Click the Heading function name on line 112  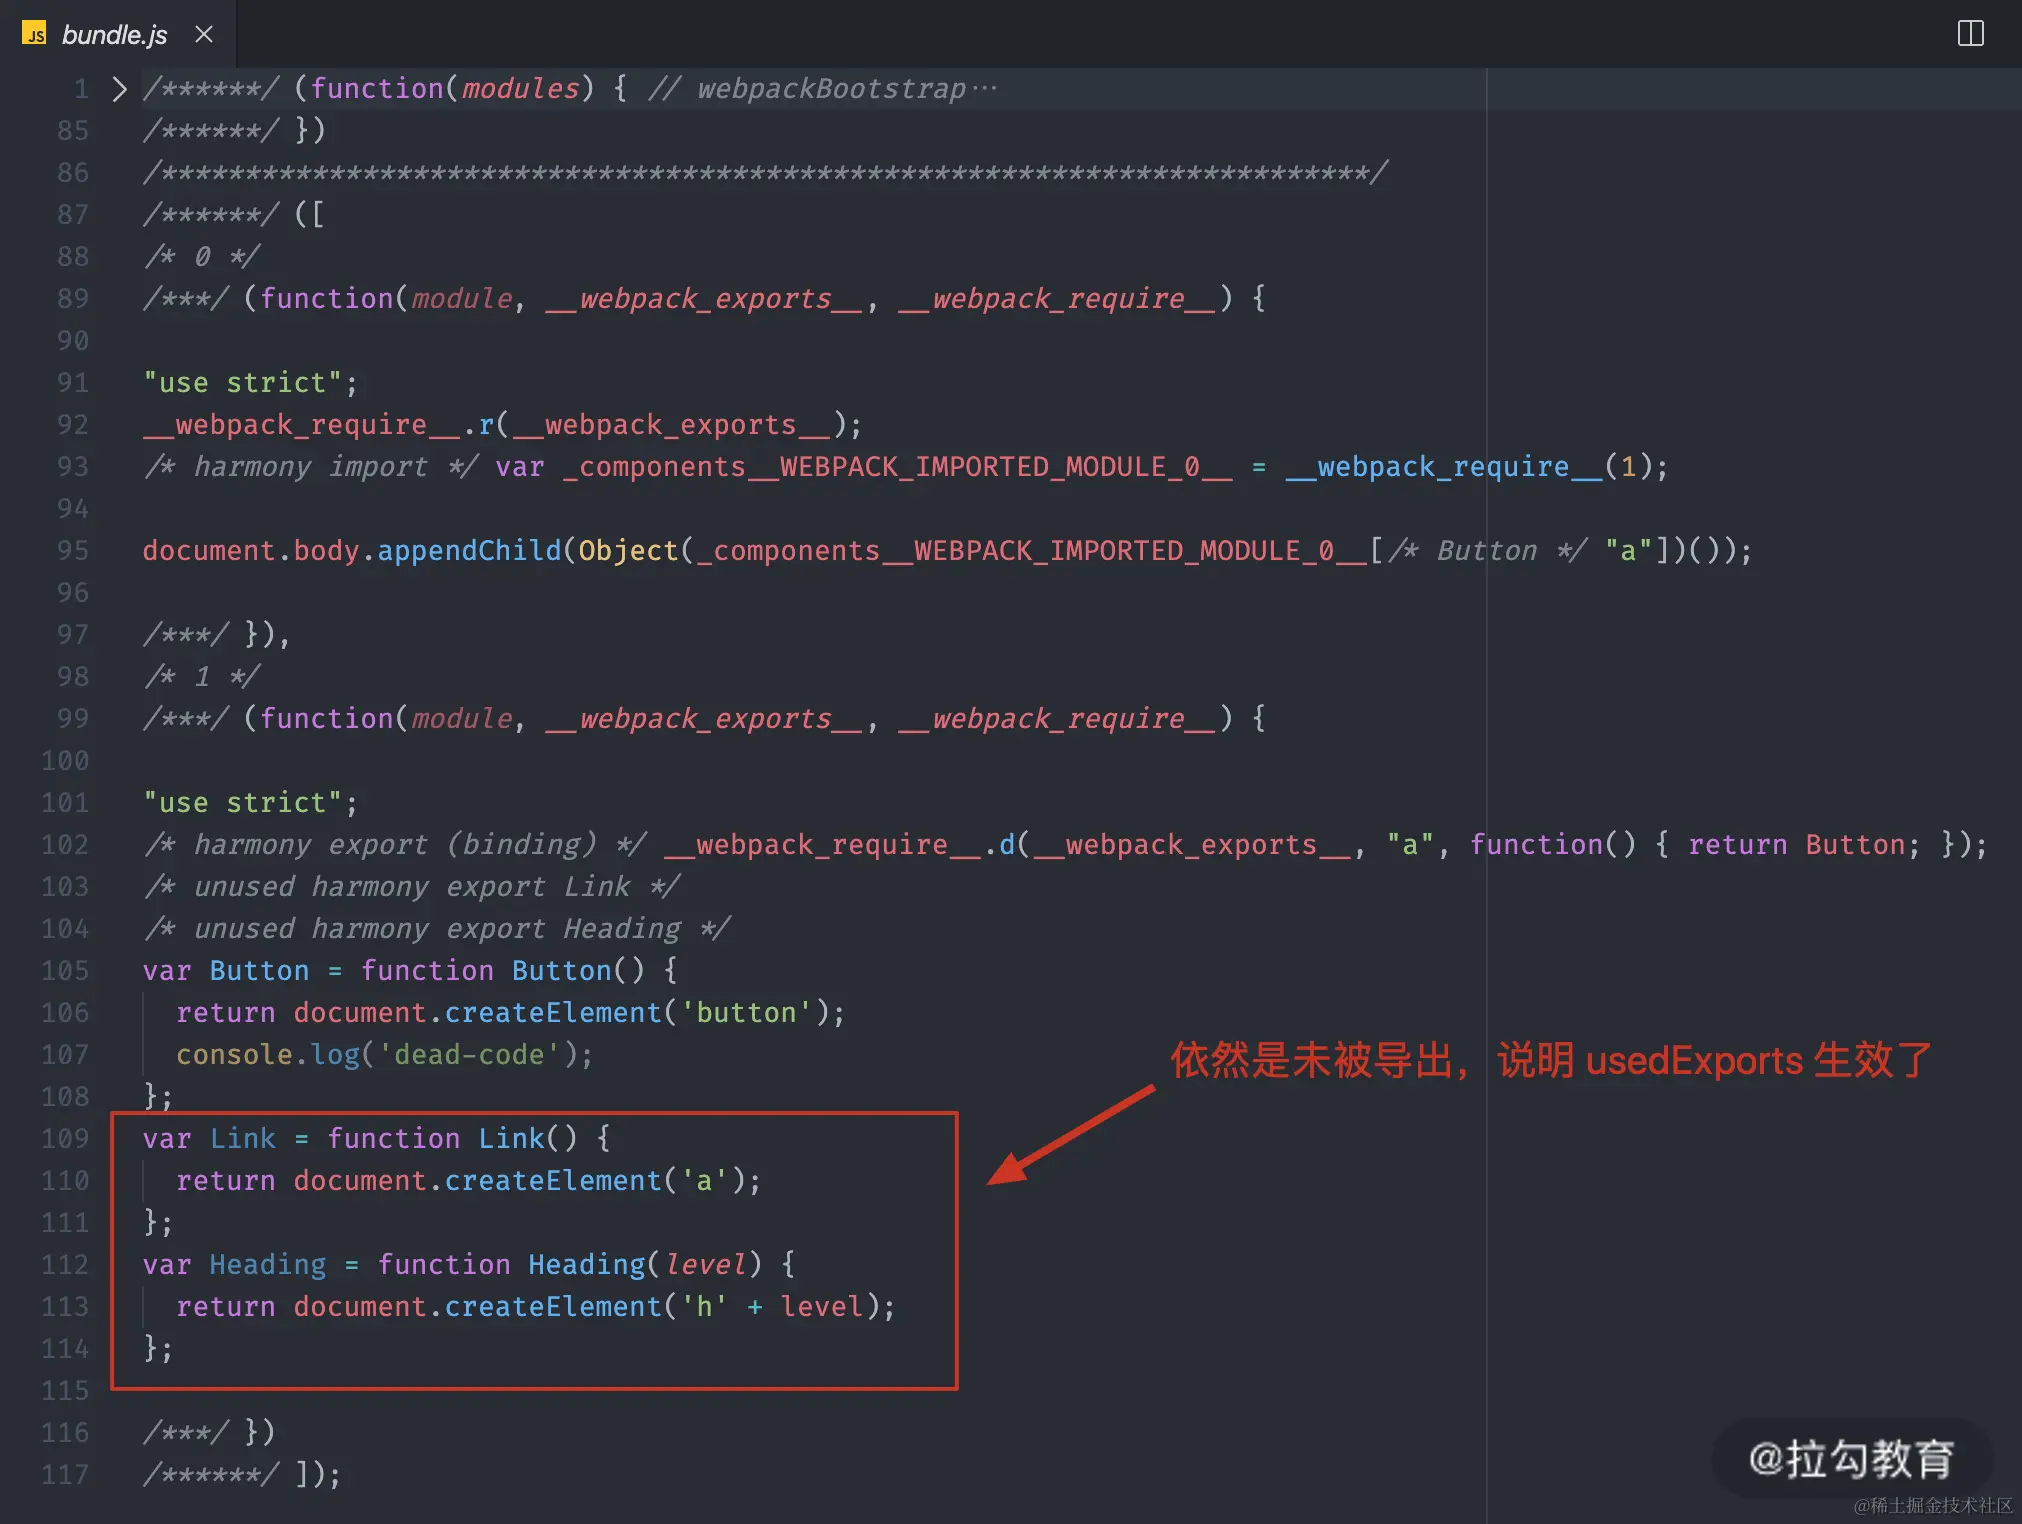point(586,1265)
